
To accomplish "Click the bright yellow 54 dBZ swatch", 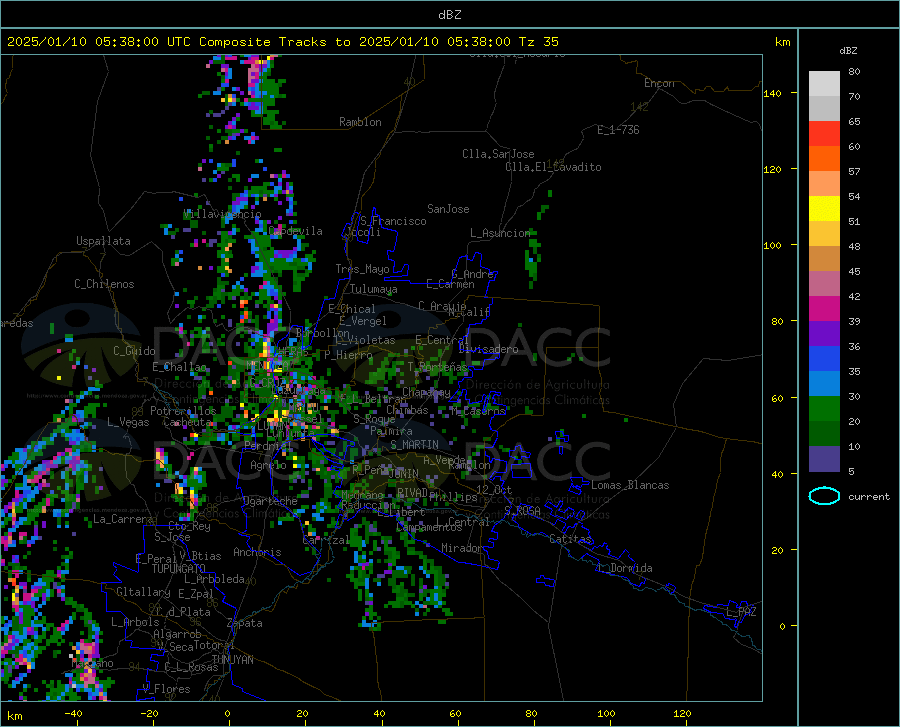I will (824, 208).
